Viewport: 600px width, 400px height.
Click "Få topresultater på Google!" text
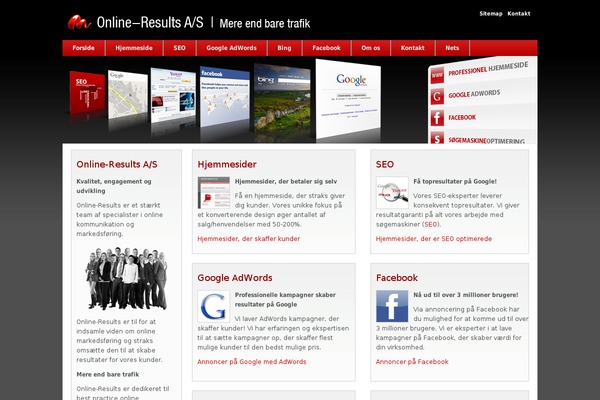(x=455, y=181)
